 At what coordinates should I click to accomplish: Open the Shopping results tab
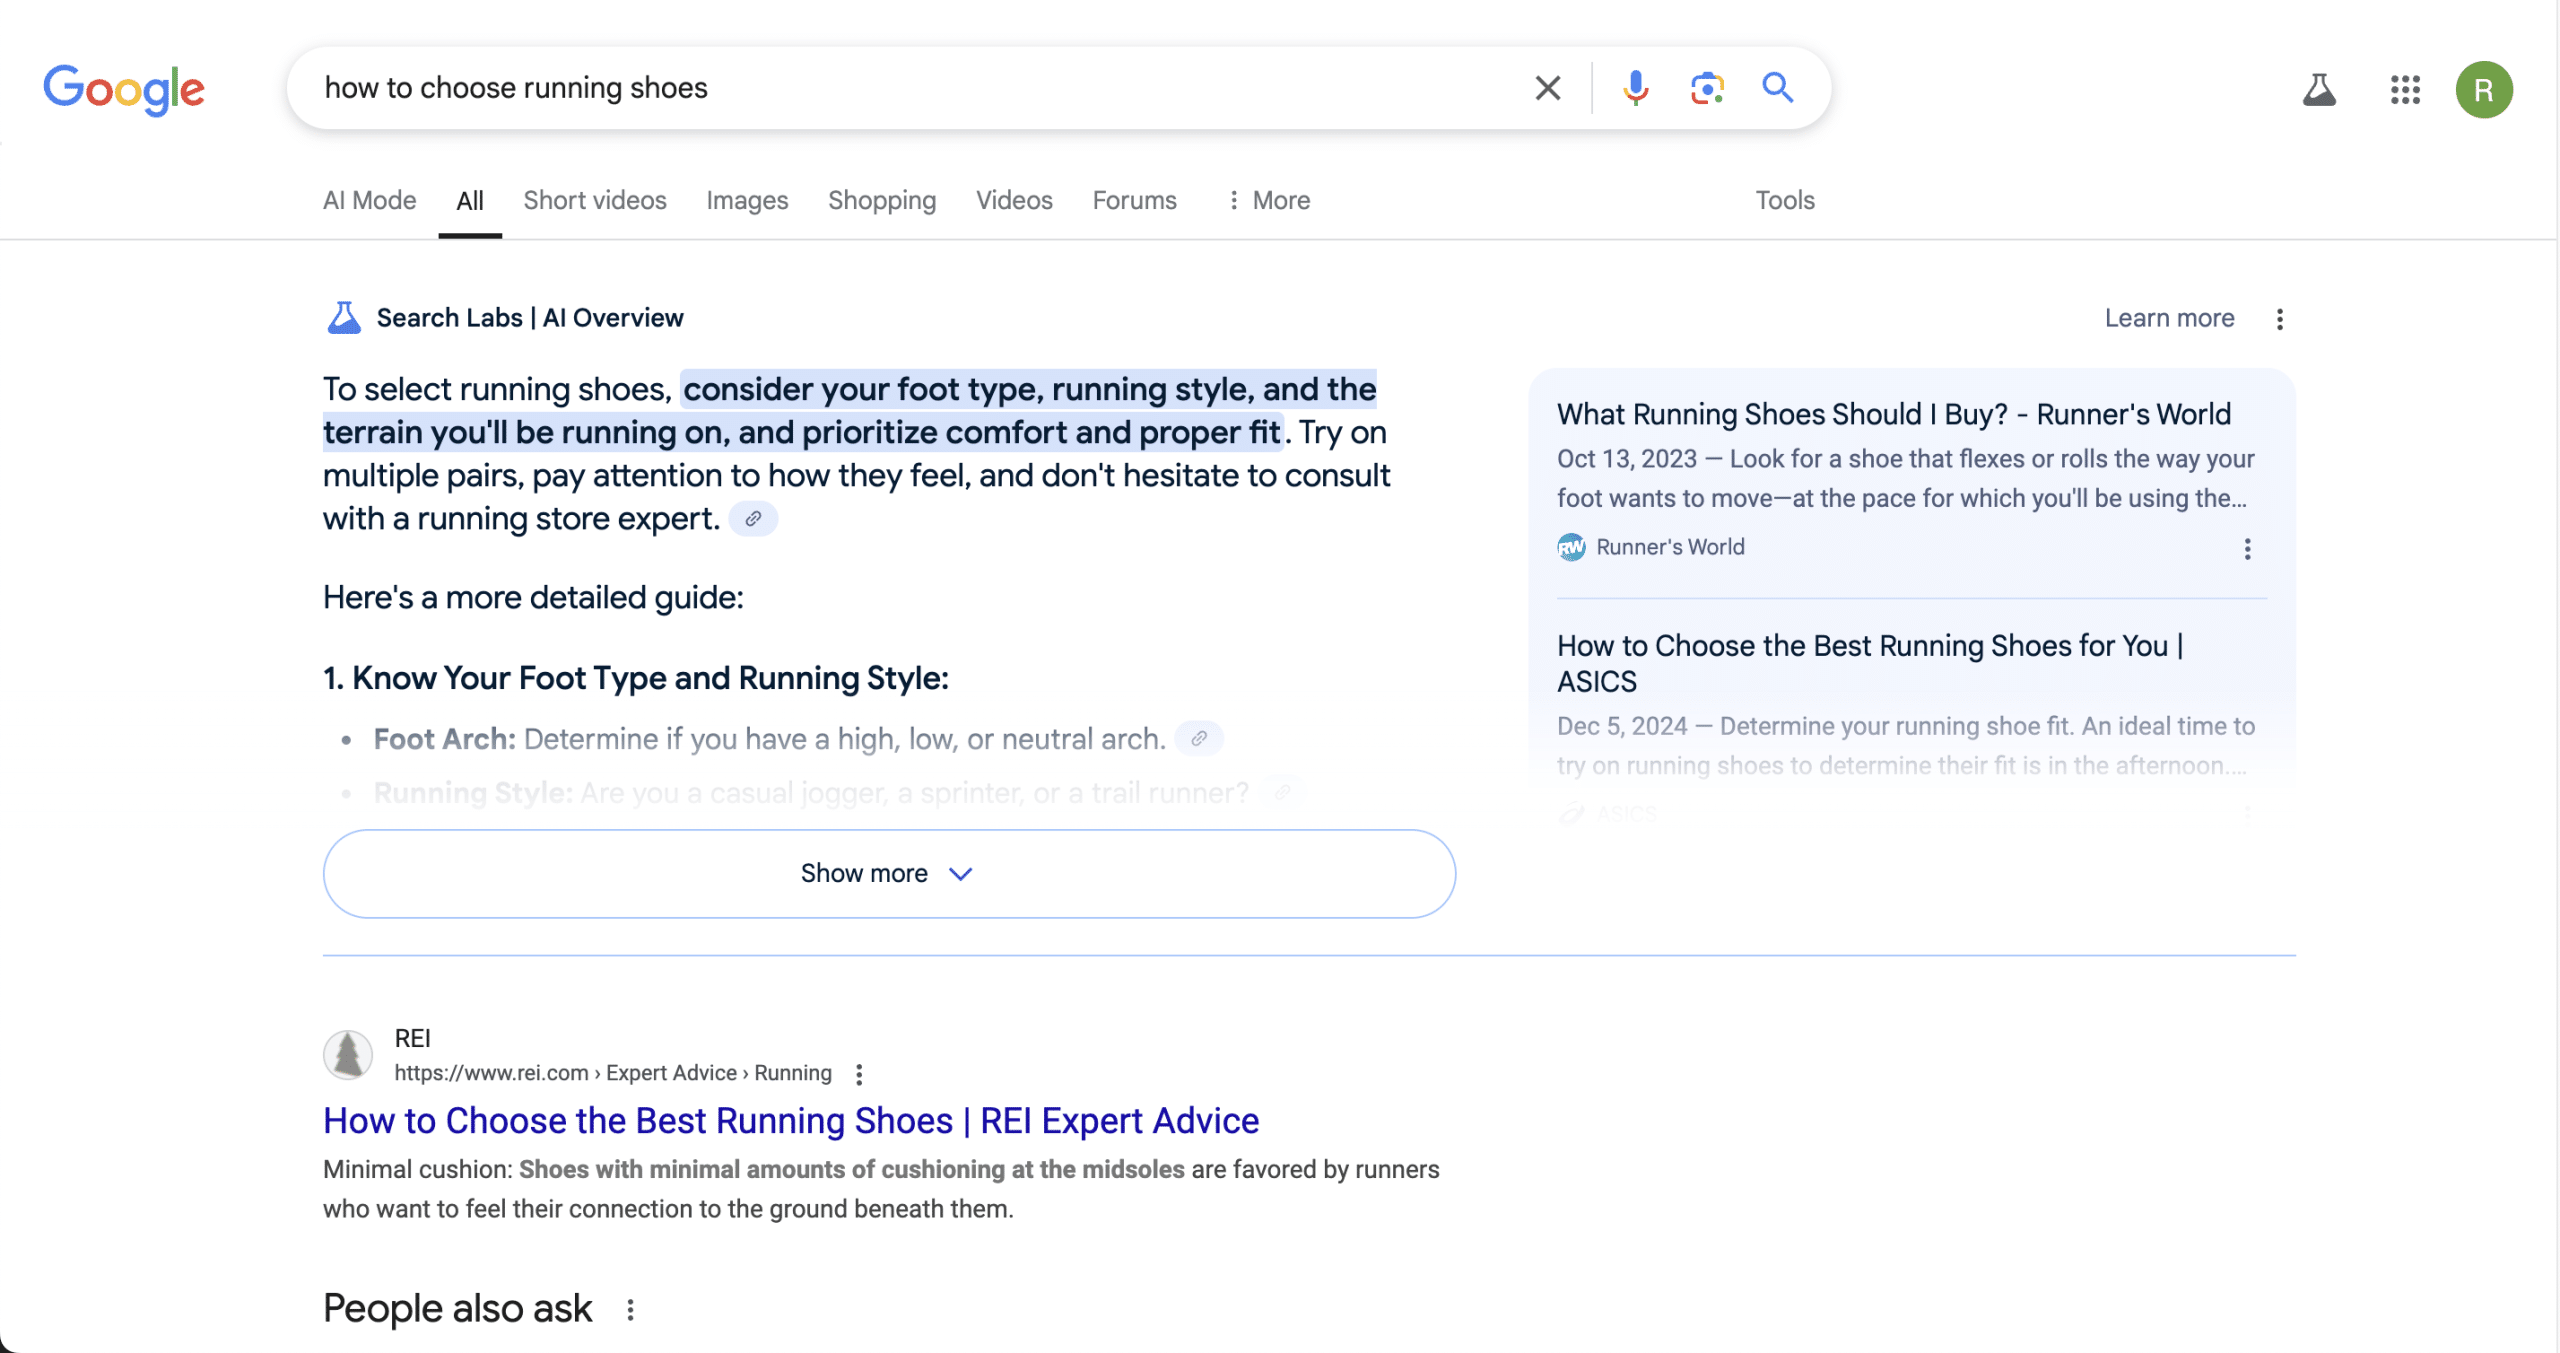882,201
